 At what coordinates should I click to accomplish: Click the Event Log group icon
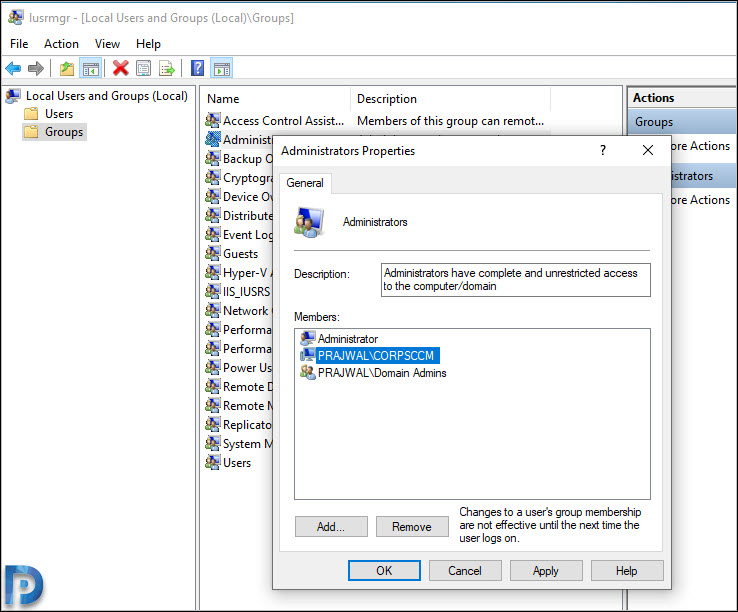(213, 234)
